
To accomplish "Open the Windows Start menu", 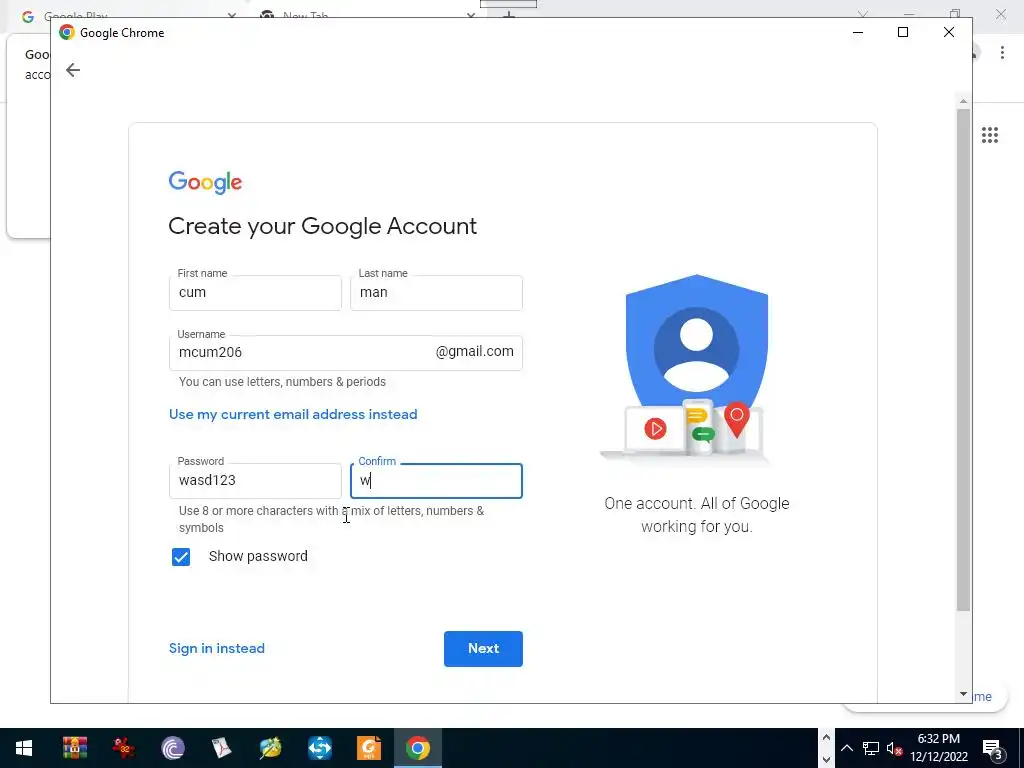I will (24, 748).
